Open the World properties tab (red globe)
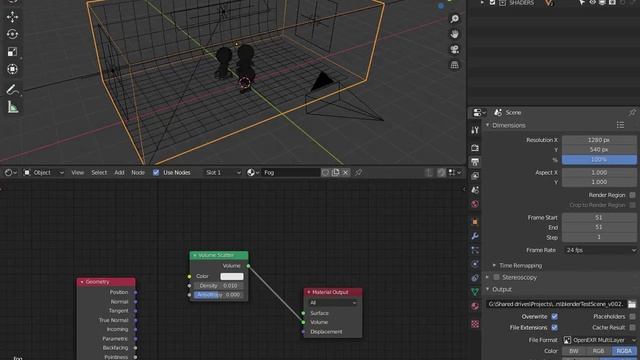Screen dimensions: 640x360 475,204
